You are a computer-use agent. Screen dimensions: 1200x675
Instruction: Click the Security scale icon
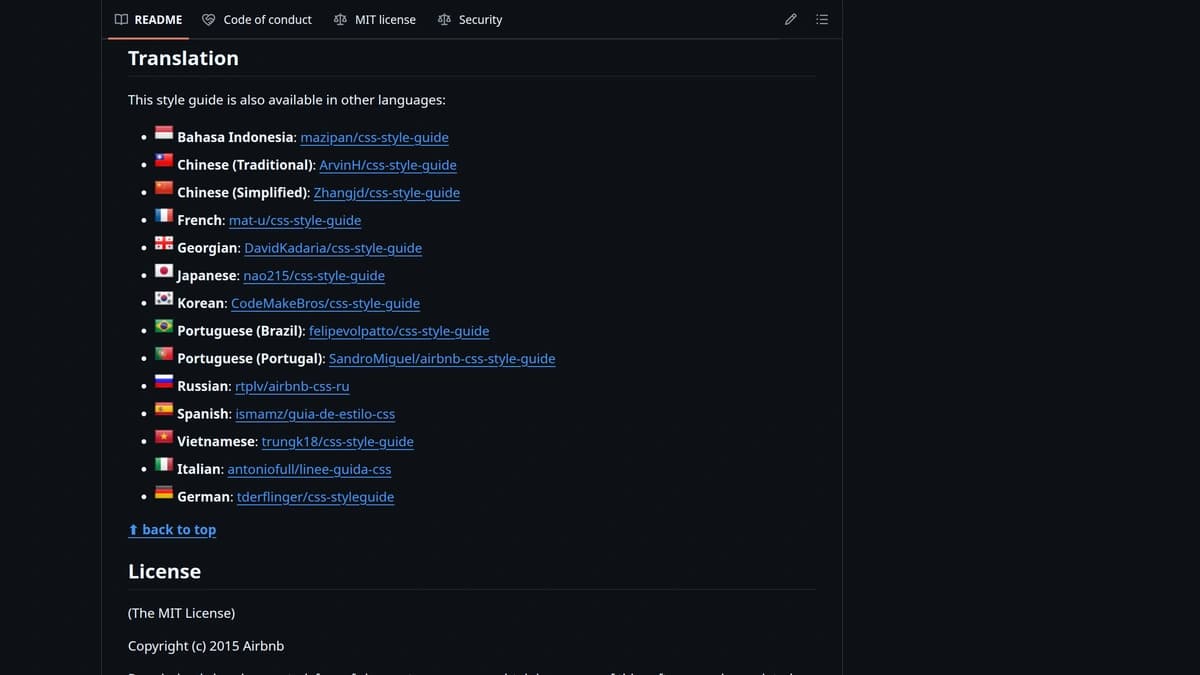444,20
